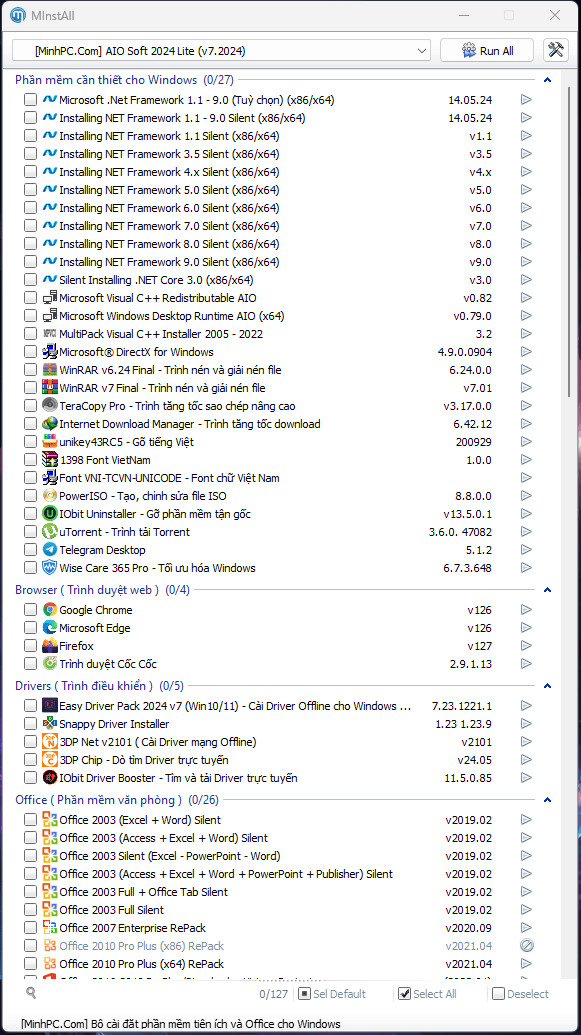
Task: Click the Run All button
Action: click(487, 50)
